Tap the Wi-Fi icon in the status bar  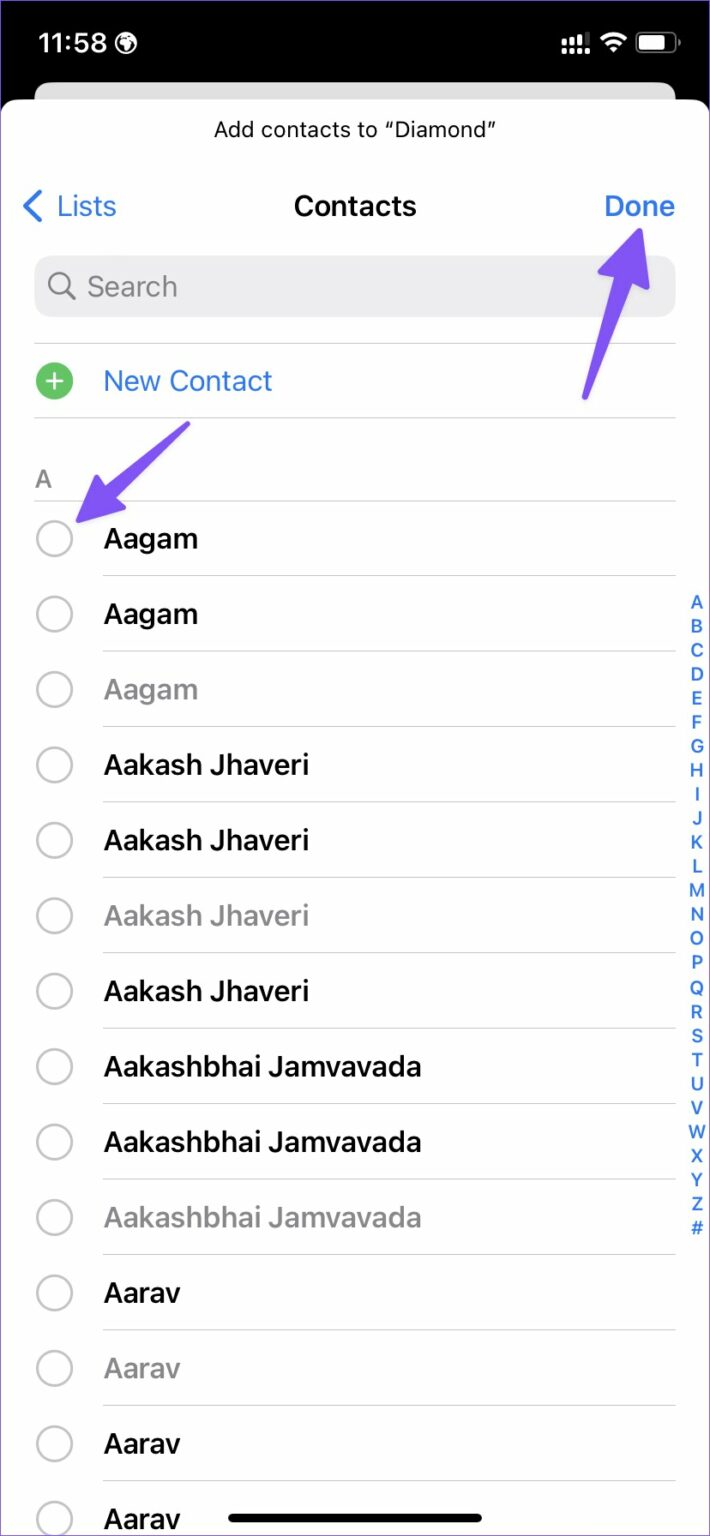(613, 42)
